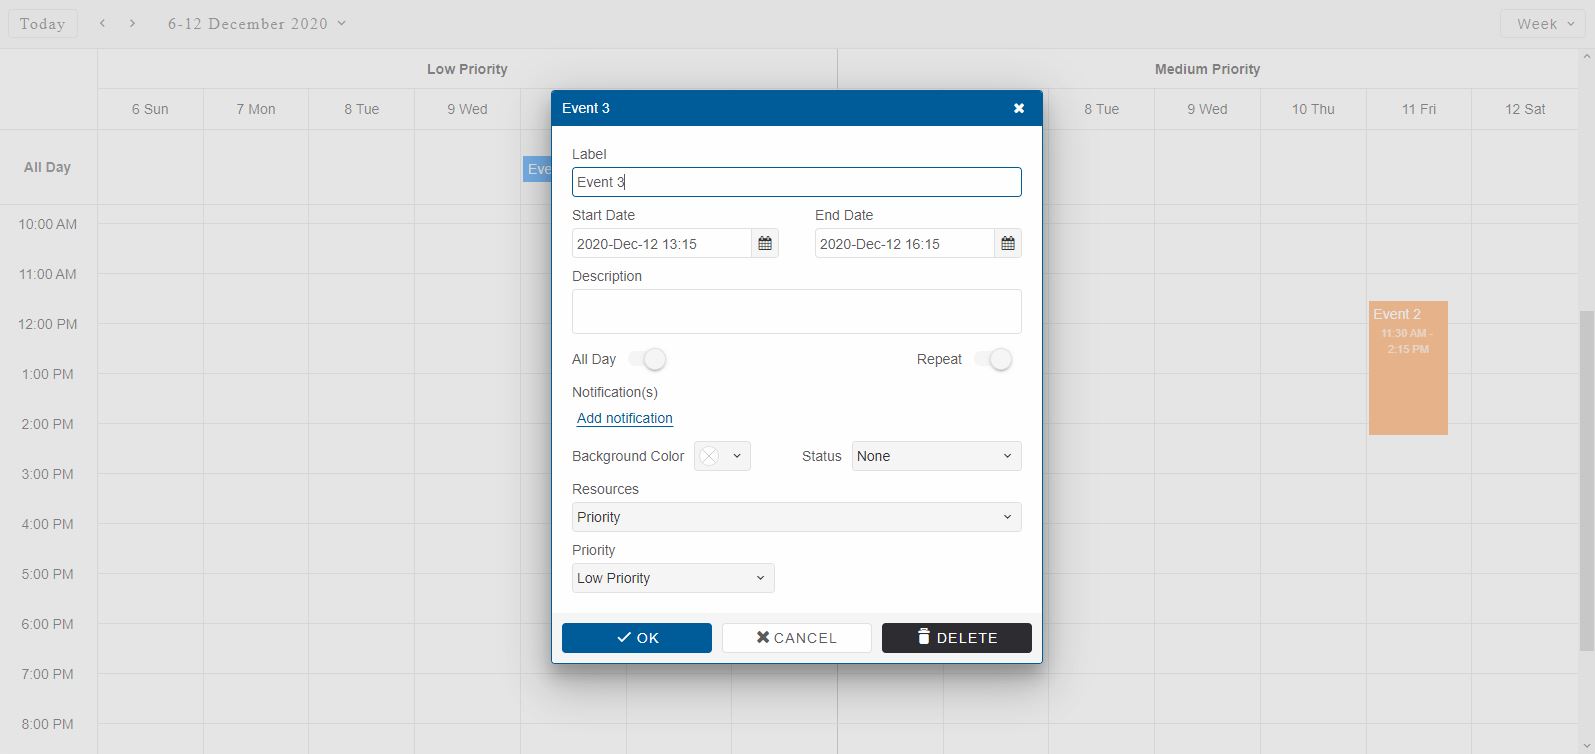Image resolution: width=1595 pixels, height=754 pixels.
Task: Go to next week arrow
Action: click(132, 23)
